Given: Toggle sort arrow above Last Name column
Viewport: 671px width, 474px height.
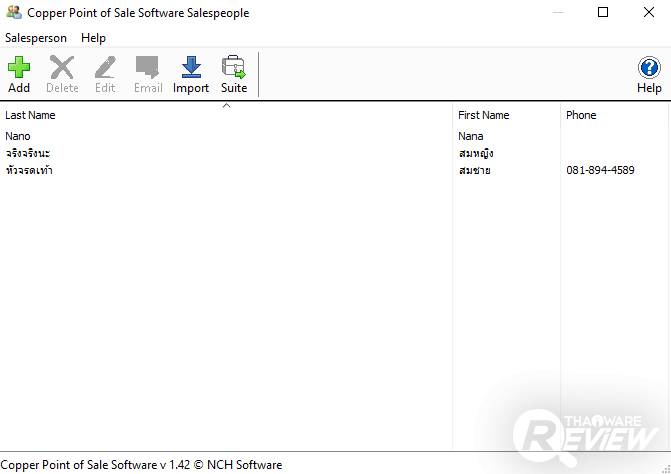Looking at the screenshot, I should tap(226, 106).
